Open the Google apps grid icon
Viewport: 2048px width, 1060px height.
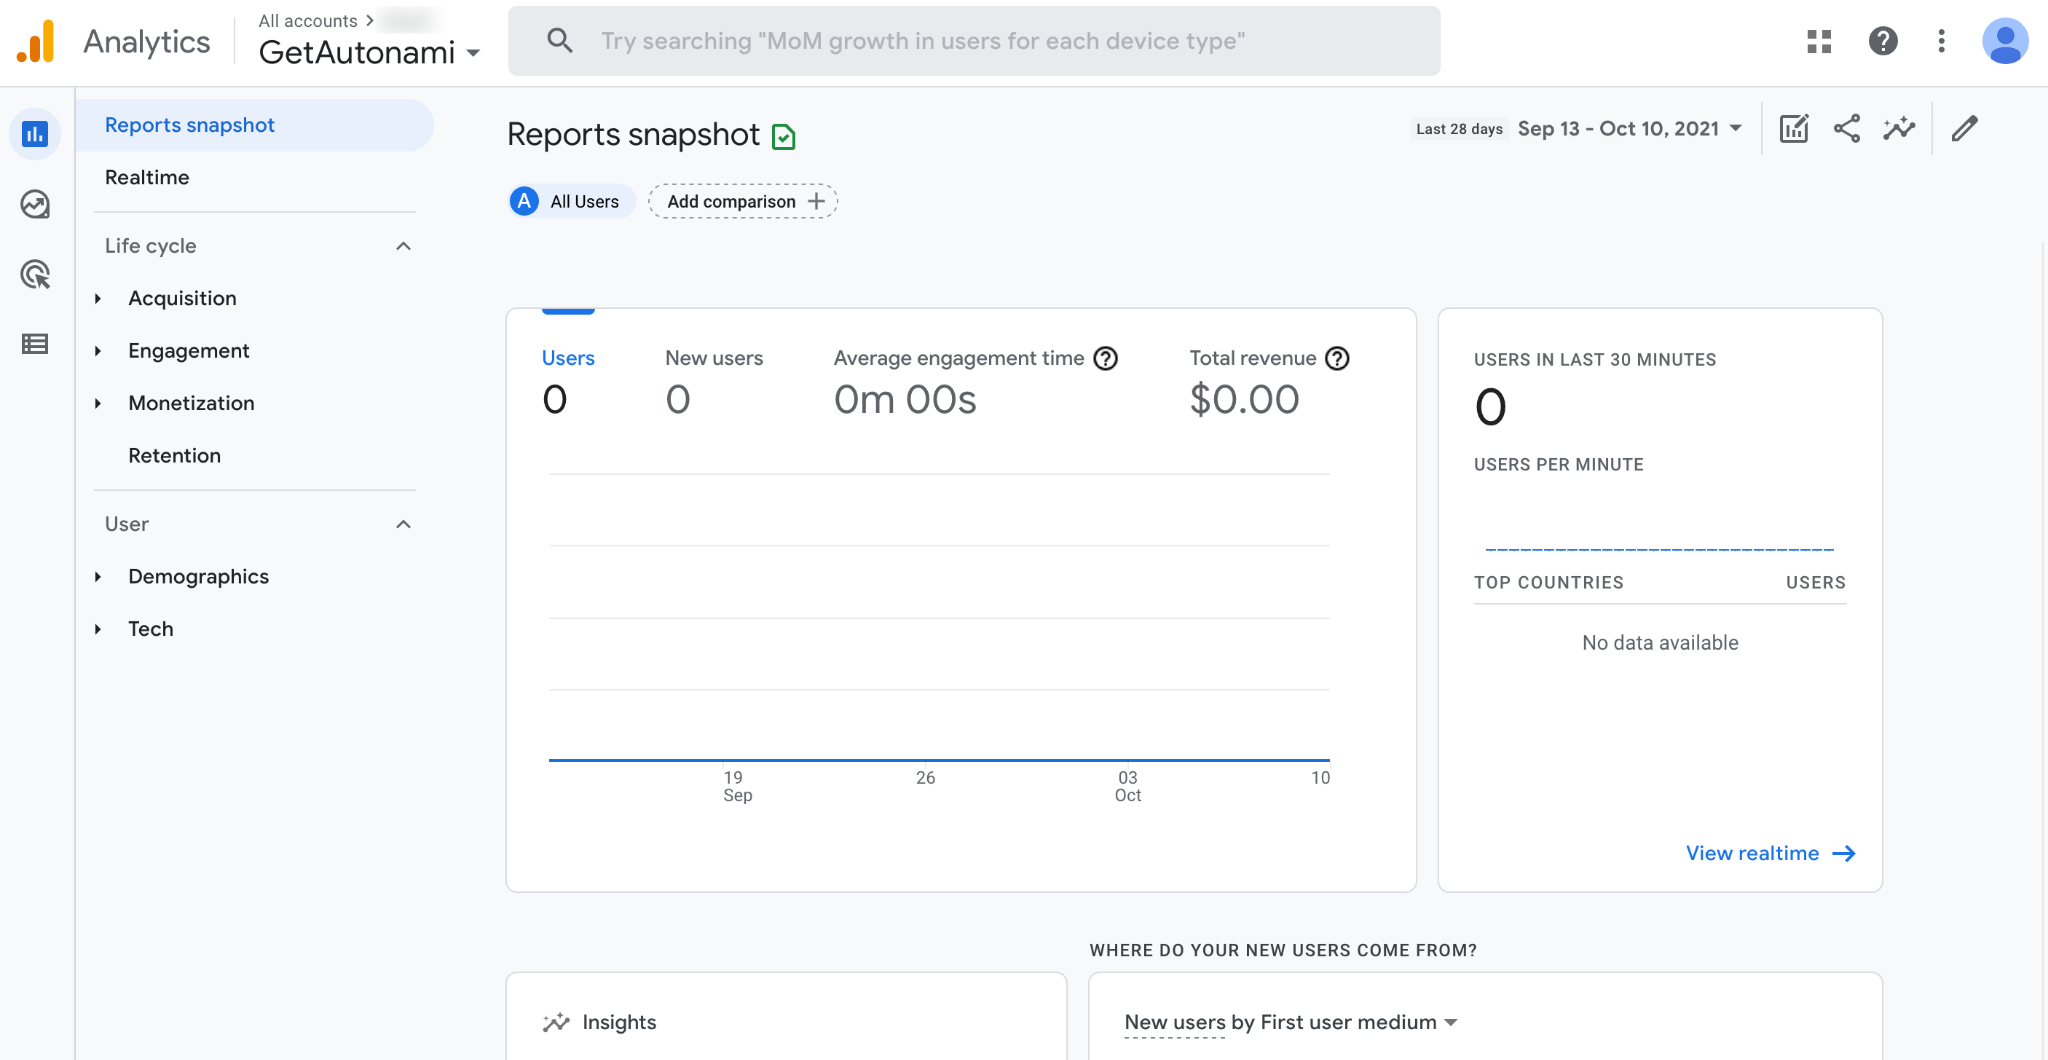(x=1819, y=41)
